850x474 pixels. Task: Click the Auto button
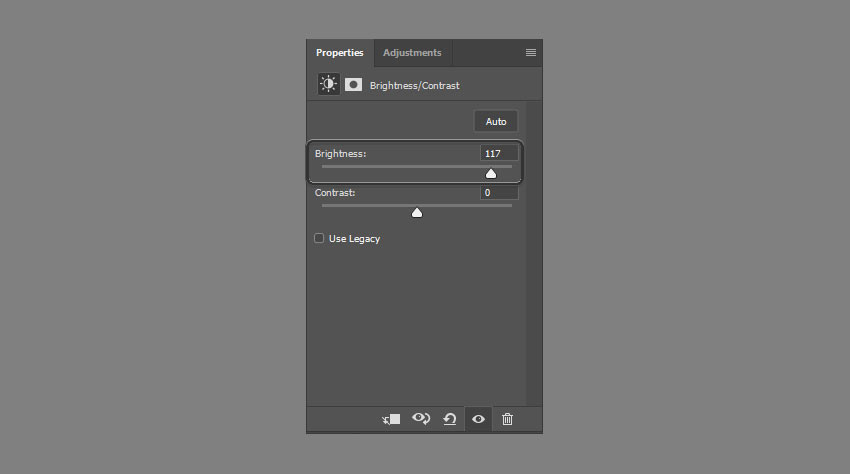click(x=496, y=121)
